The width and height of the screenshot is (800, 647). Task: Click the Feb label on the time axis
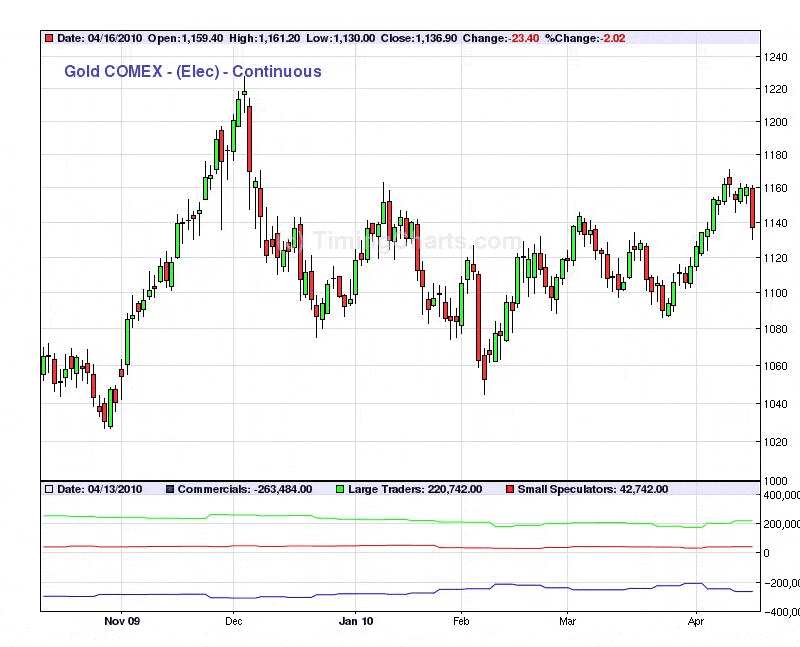(x=461, y=621)
